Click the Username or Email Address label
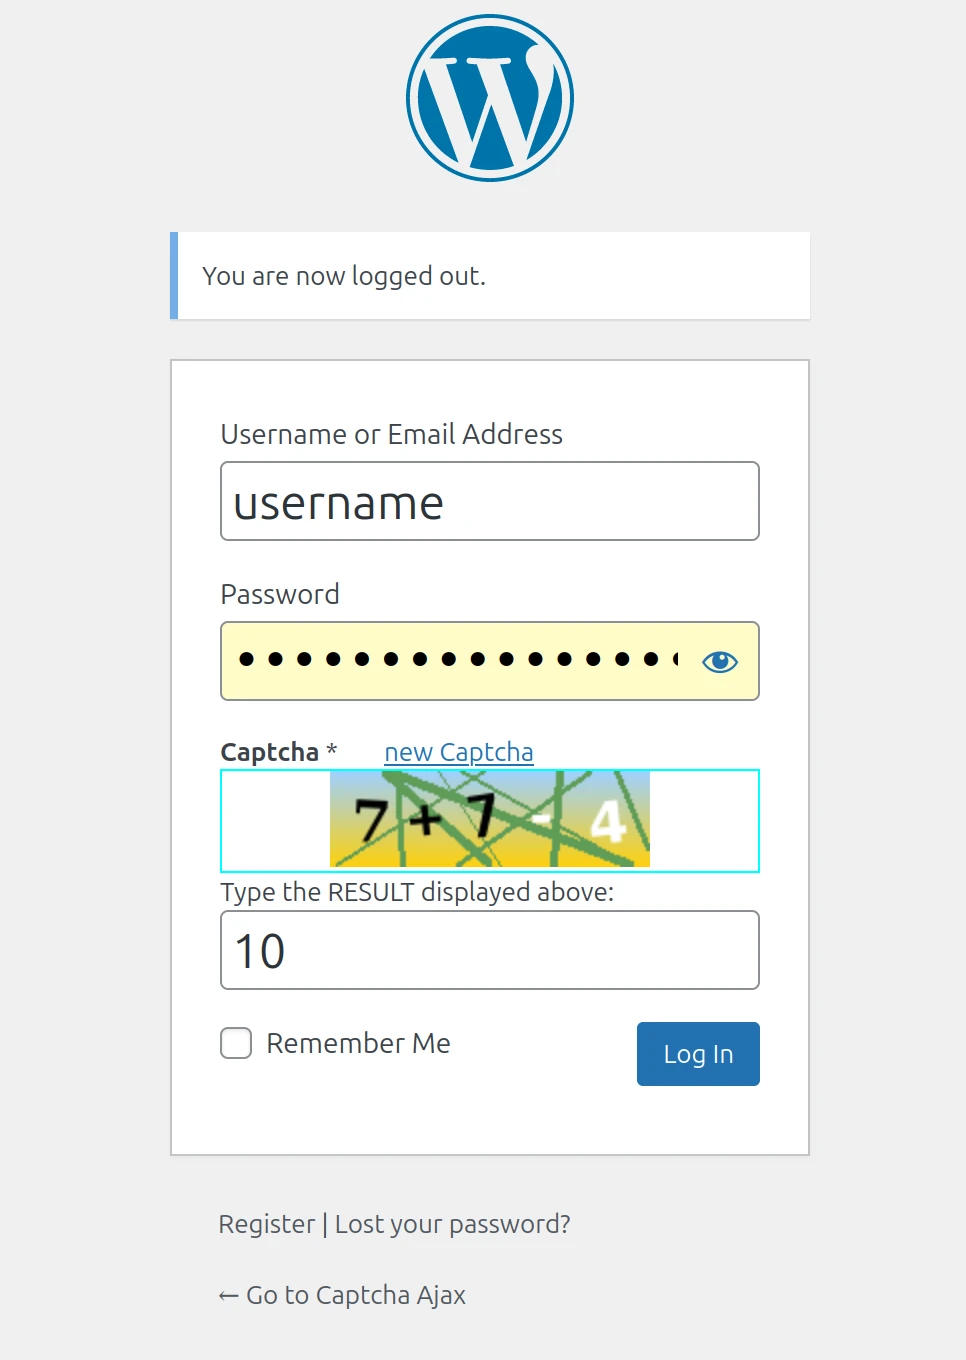Screen dimensions: 966x1360 391,434
